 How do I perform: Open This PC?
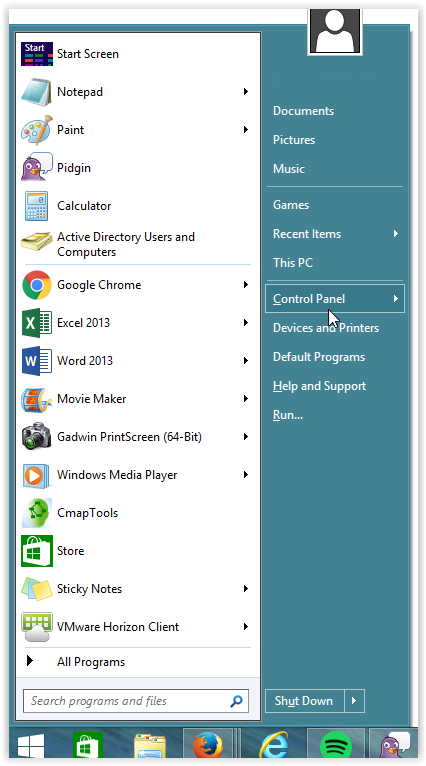coord(293,263)
